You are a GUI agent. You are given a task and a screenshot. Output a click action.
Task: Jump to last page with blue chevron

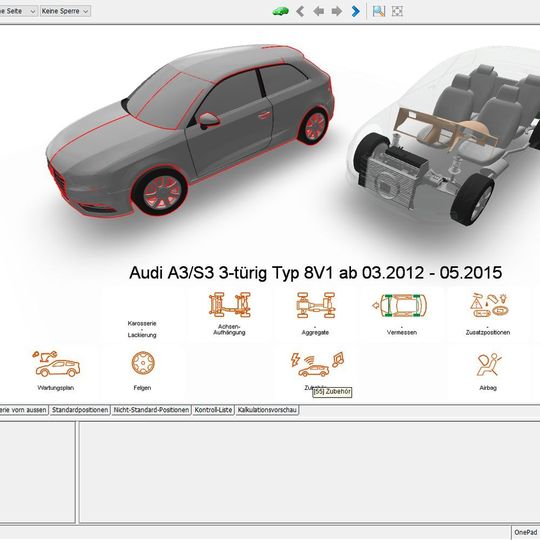pyautogui.click(x=355, y=11)
